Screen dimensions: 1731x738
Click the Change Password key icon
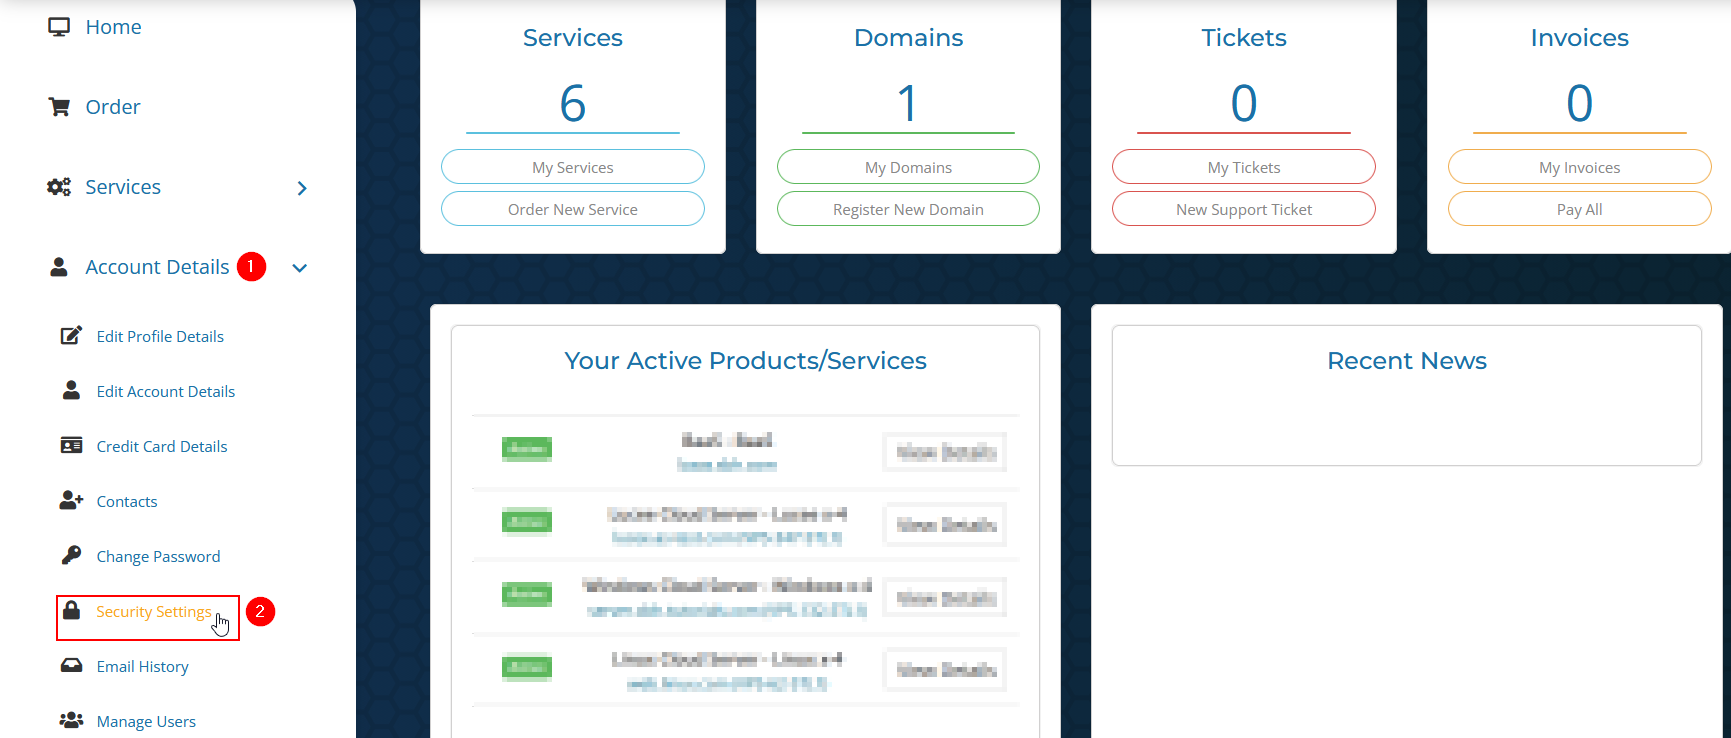71,556
